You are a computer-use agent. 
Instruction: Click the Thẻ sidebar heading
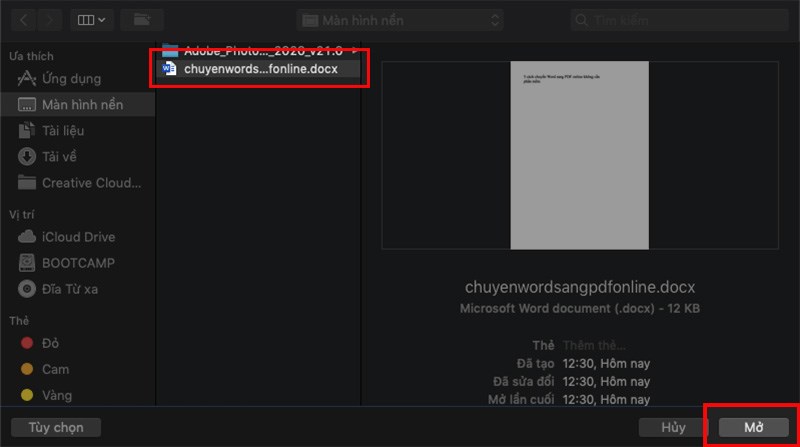[19, 320]
